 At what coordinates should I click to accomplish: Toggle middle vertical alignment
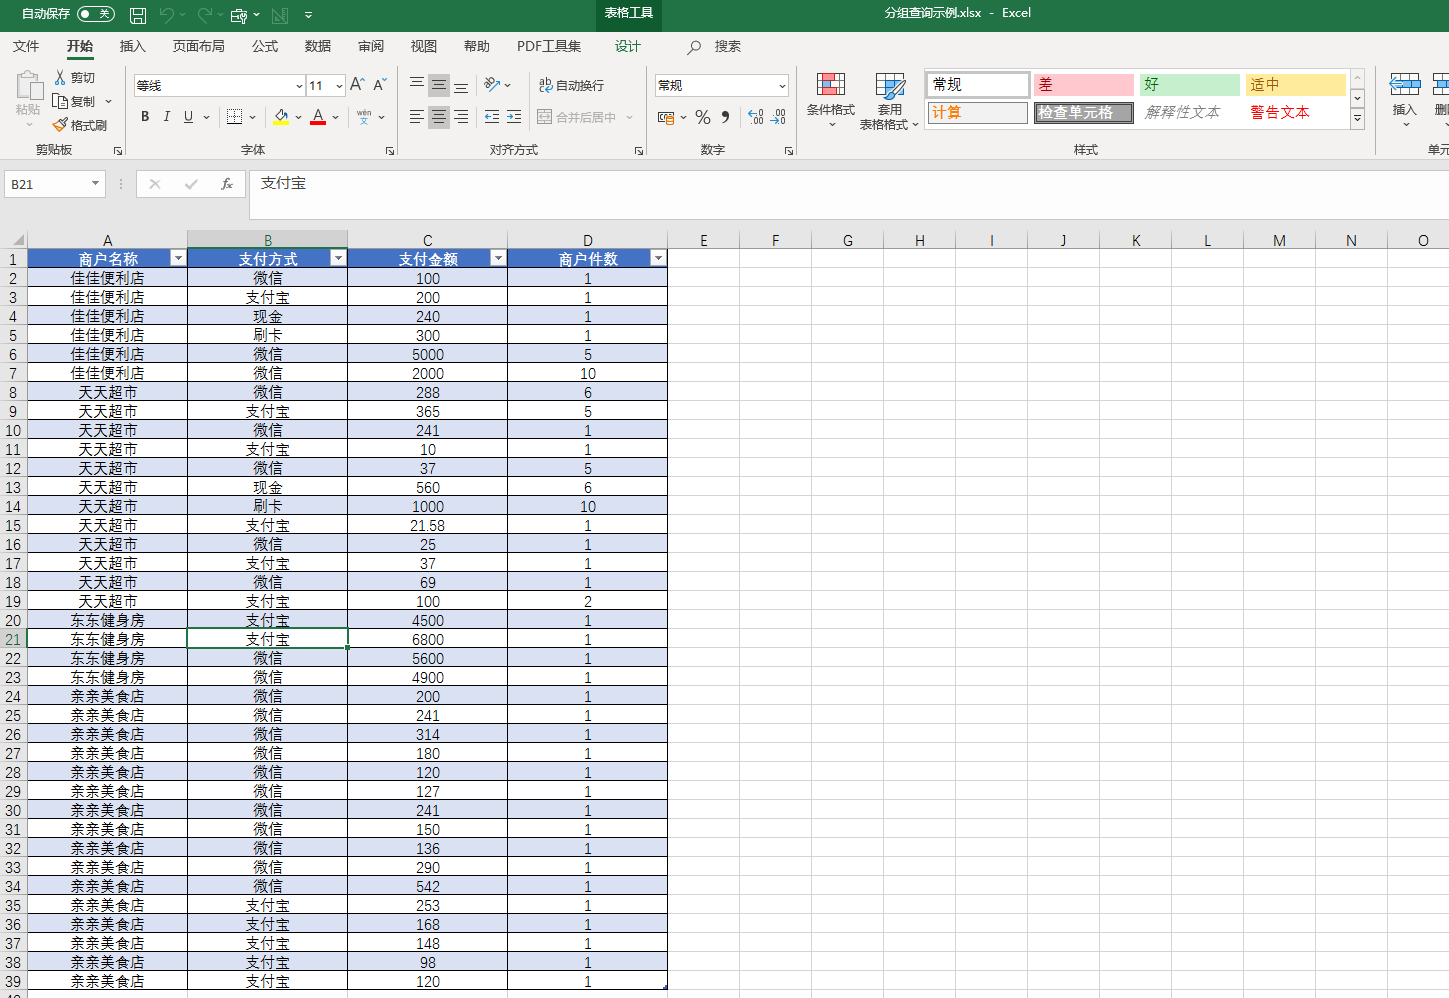pyautogui.click(x=439, y=85)
